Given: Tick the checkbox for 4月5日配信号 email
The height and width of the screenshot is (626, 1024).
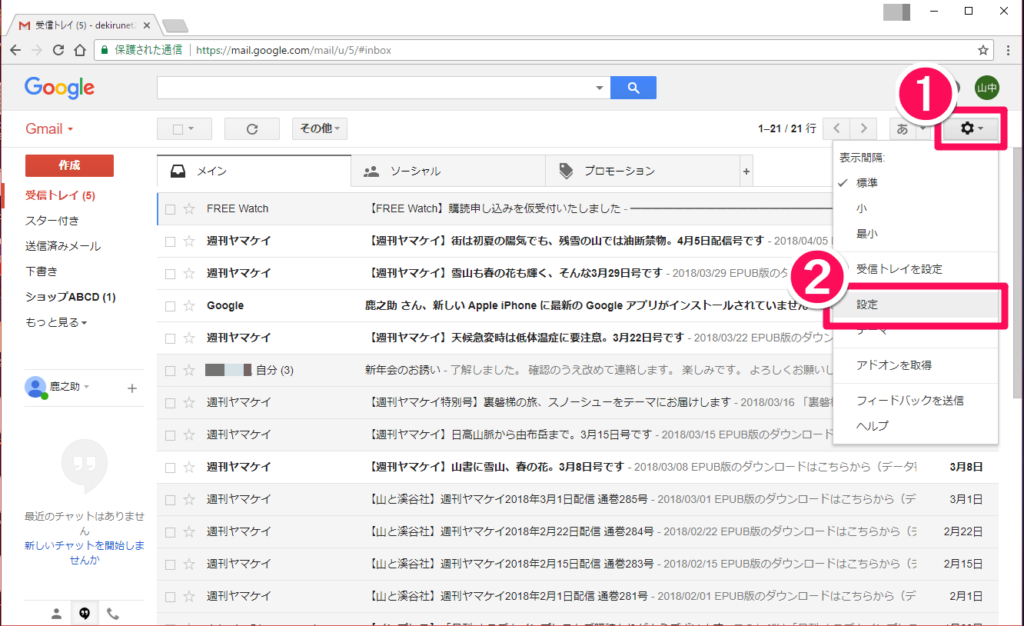Looking at the screenshot, I should [x=170, y=242].
